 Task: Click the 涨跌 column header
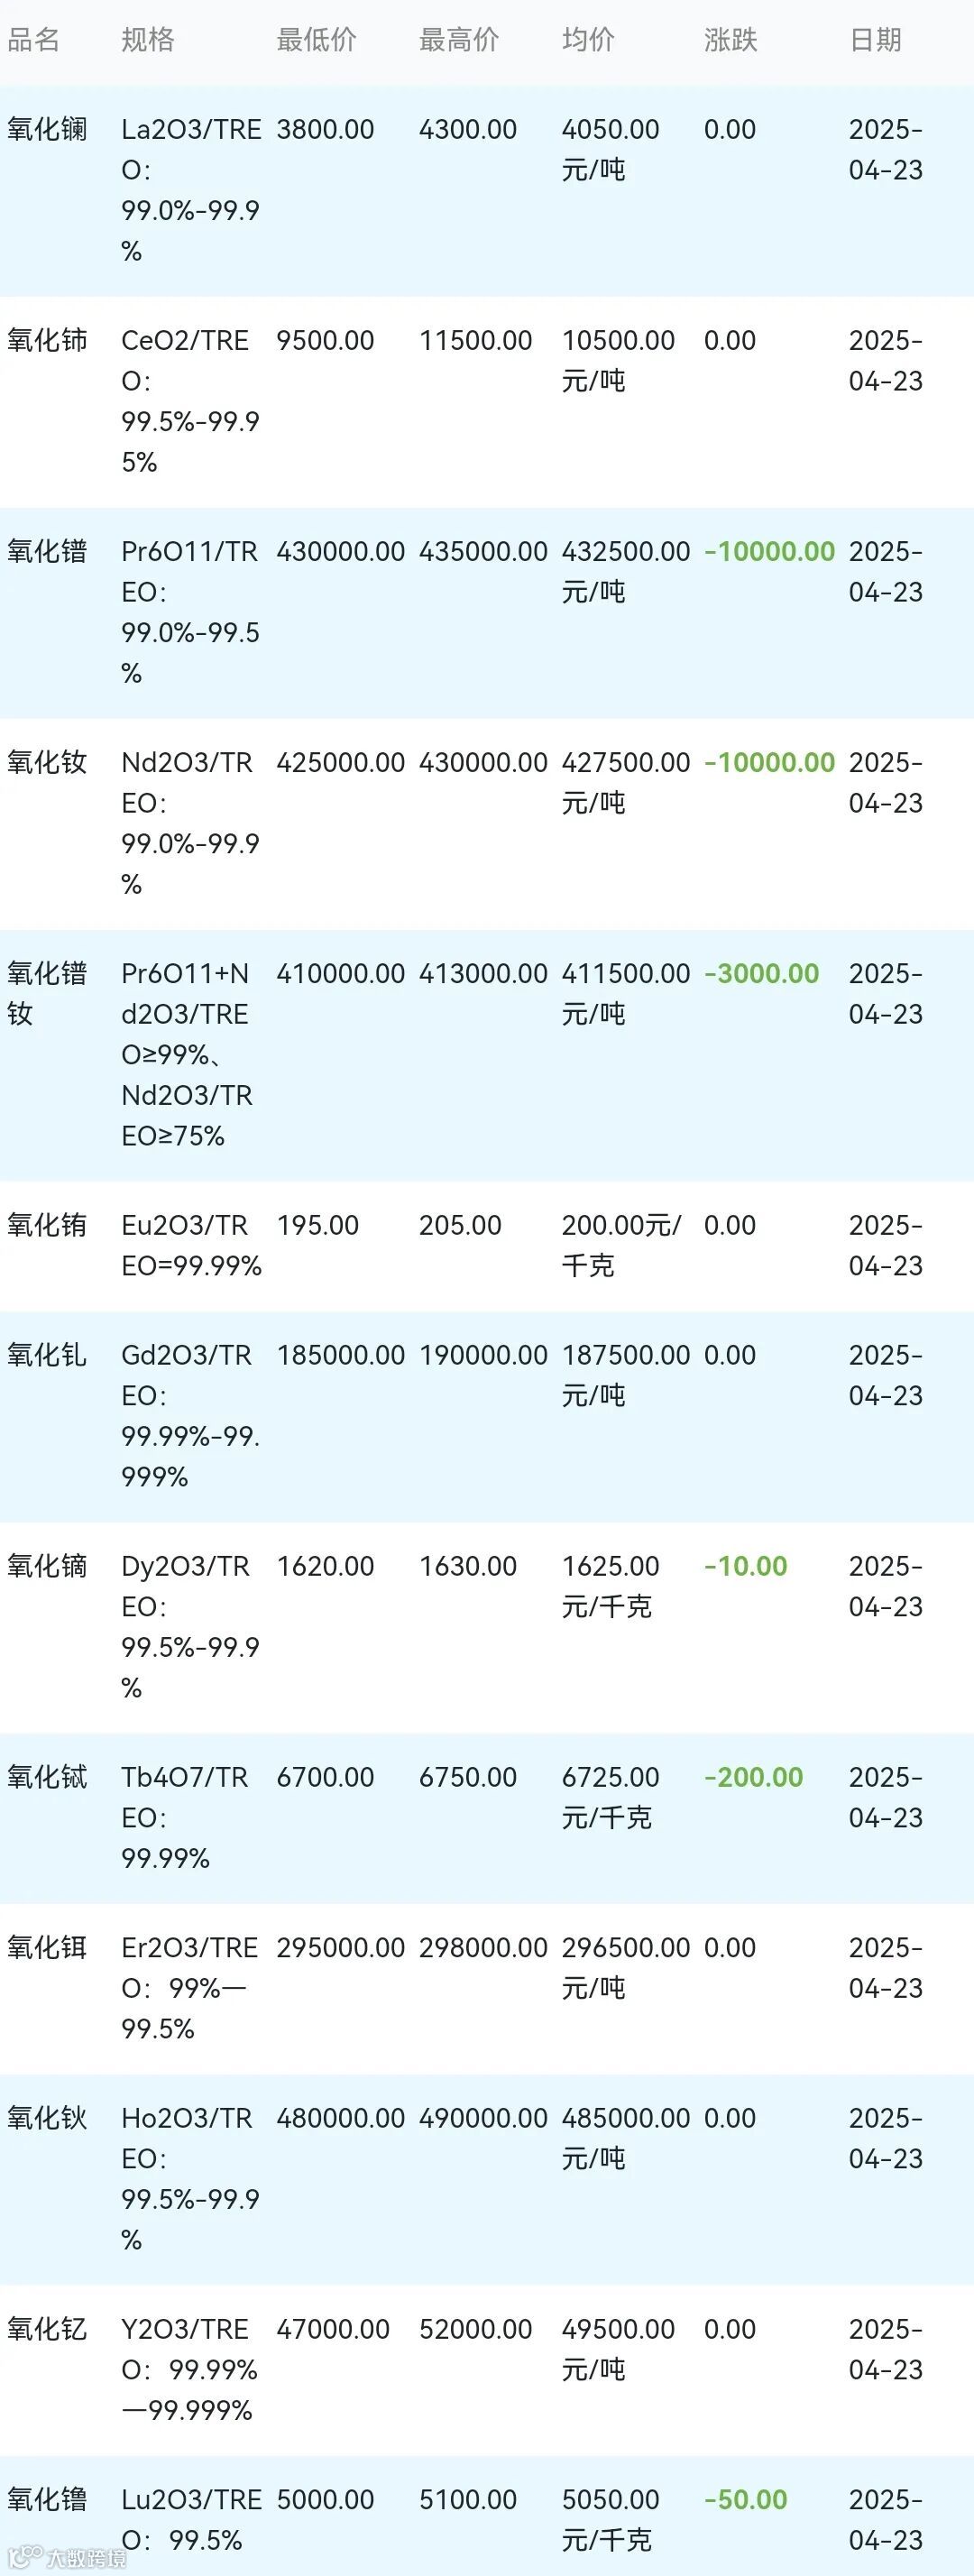pyautogui.click(x=730, y=40)
